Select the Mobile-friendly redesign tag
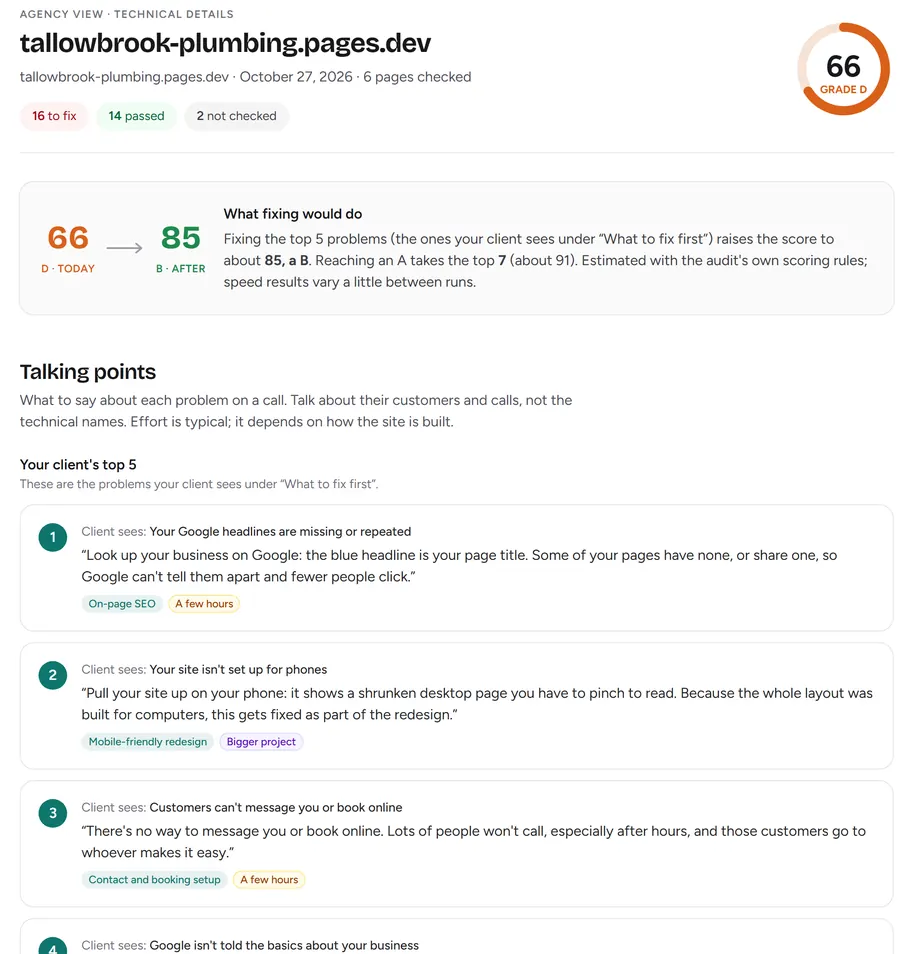Viewport: 900px width, 954px height. 148,742
